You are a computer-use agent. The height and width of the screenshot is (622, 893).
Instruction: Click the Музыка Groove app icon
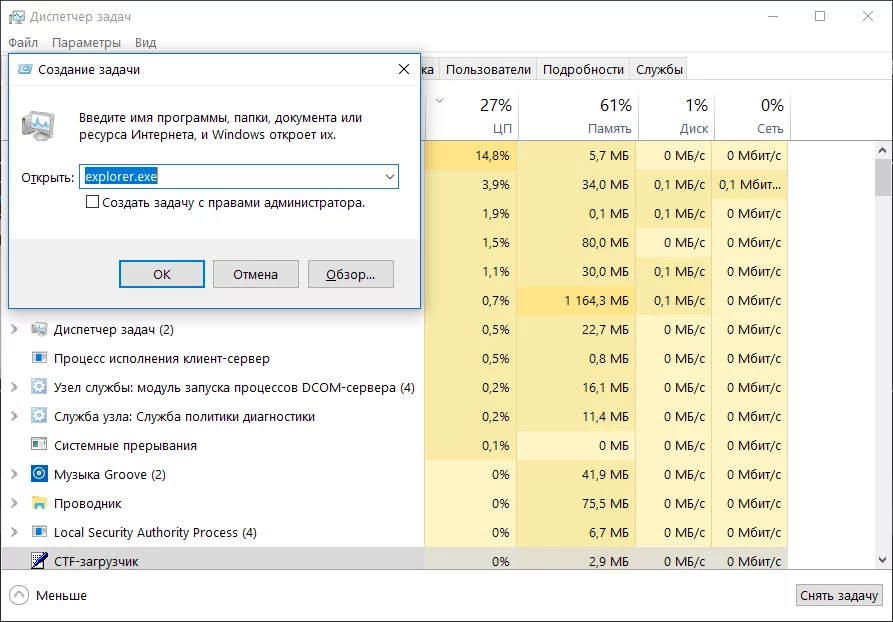(x=39, y=474)
